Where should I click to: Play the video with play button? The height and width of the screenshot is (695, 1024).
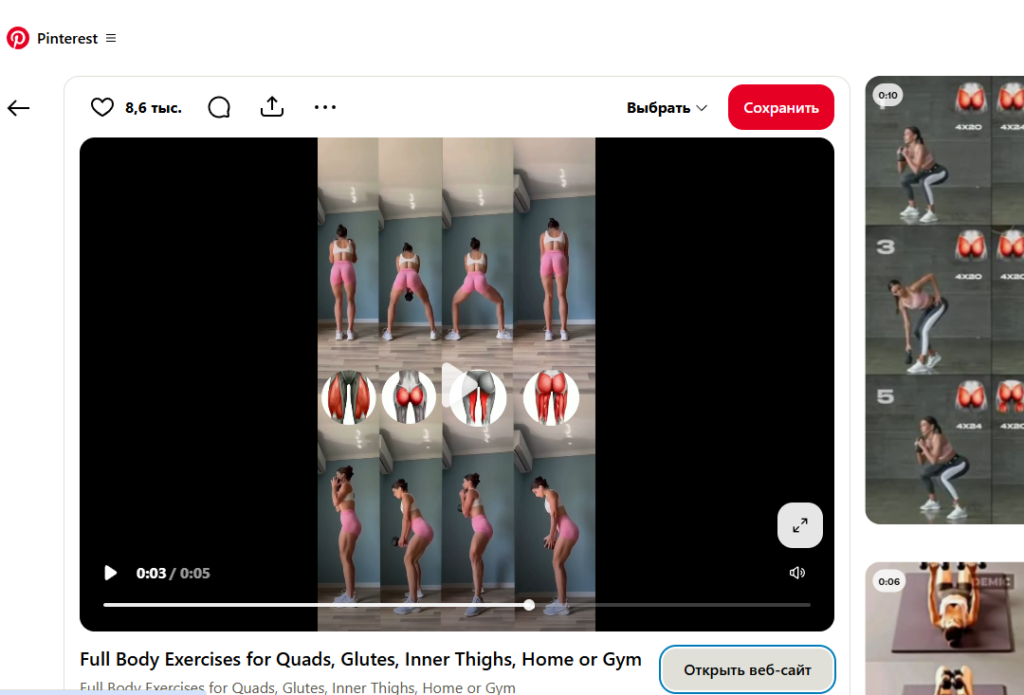pos(110,573)
